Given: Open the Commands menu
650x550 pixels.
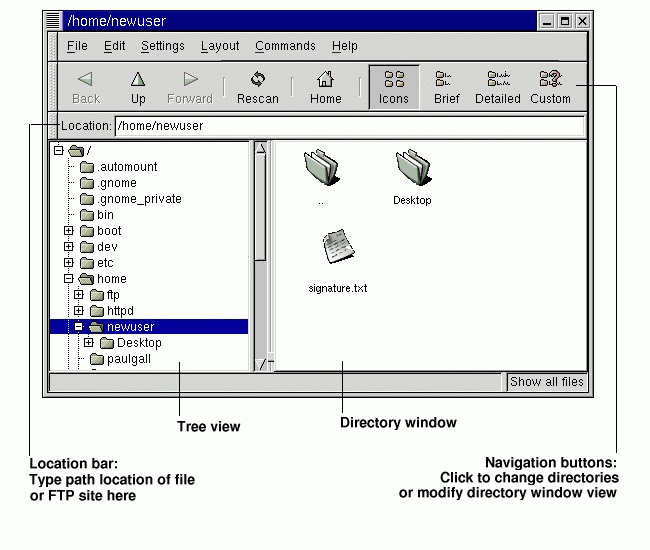Looking at the screenshot, I should (x=285, y=46).
